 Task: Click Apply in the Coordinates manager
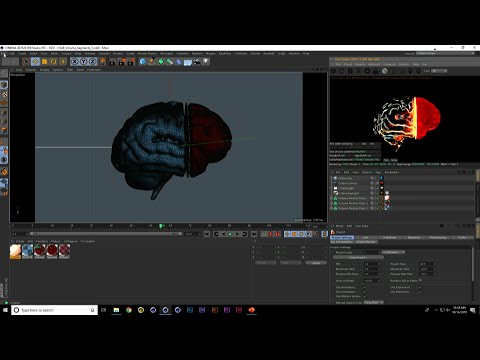(x=316, y=263)
